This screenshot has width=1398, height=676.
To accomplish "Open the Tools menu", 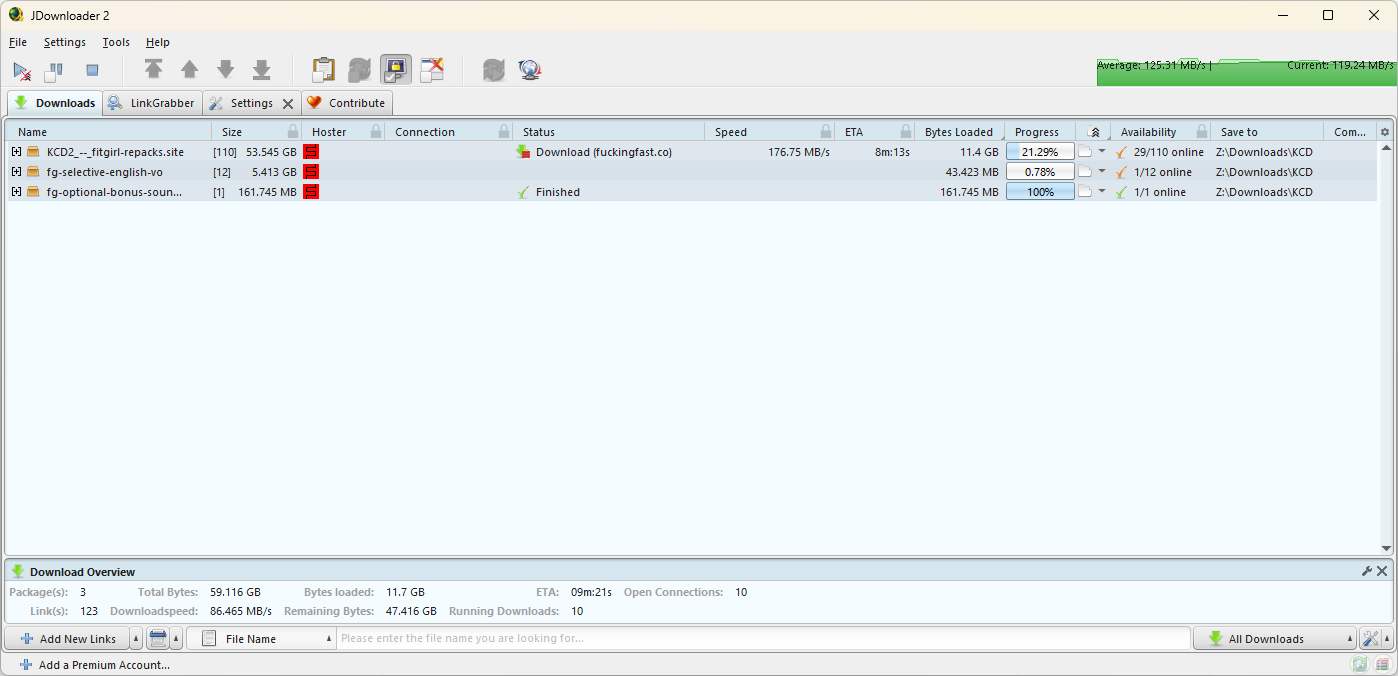I will coord(116,42).
